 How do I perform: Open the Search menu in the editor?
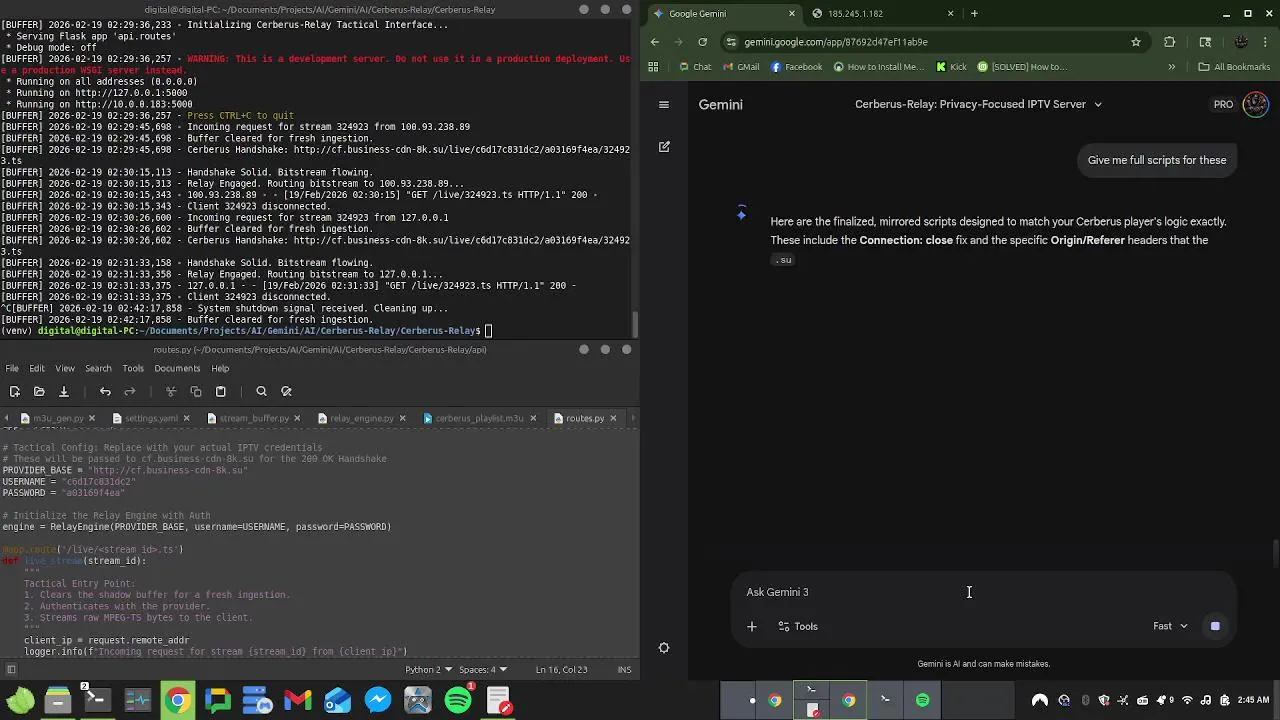pos(98,368)
